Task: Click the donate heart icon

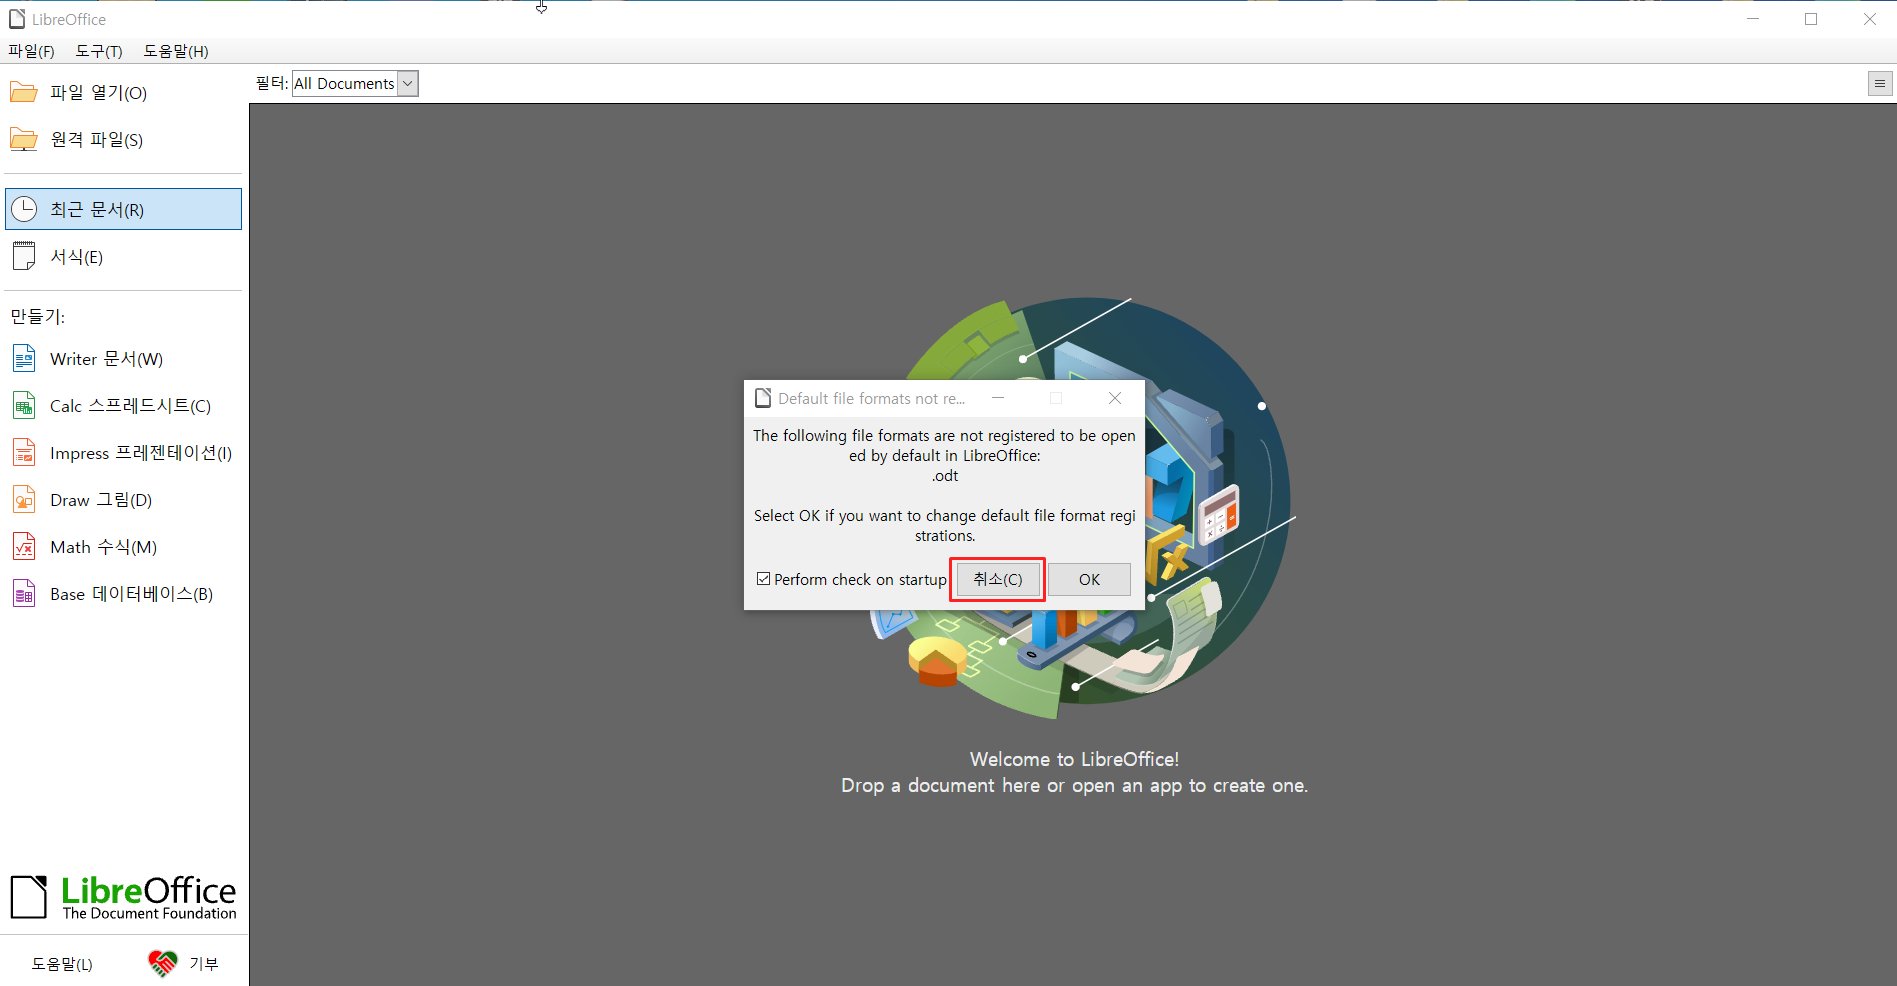Action: click(x=162, y=963)
